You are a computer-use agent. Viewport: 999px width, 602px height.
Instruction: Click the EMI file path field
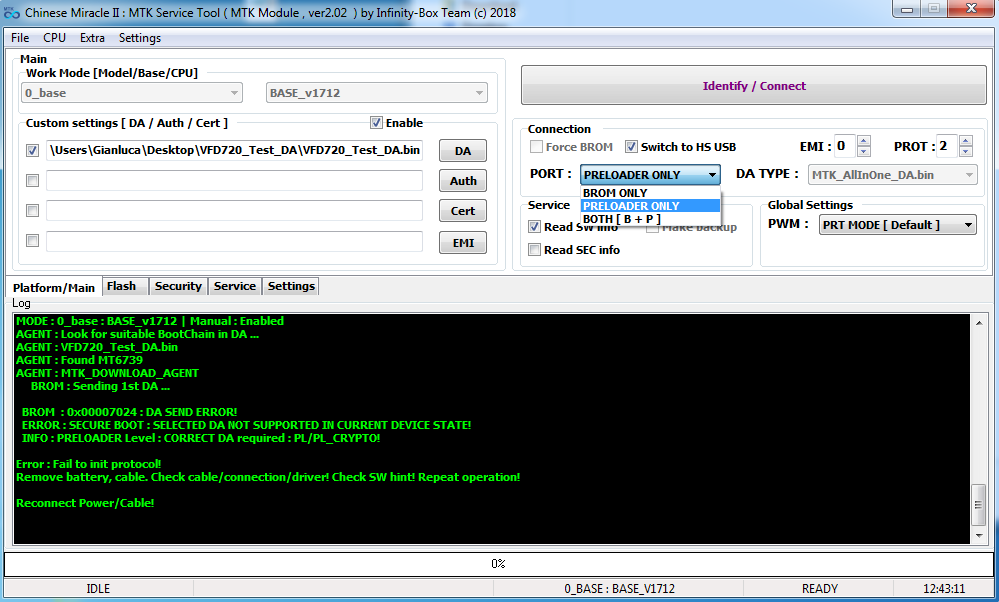pyautogui.click(x=234, y=241)
